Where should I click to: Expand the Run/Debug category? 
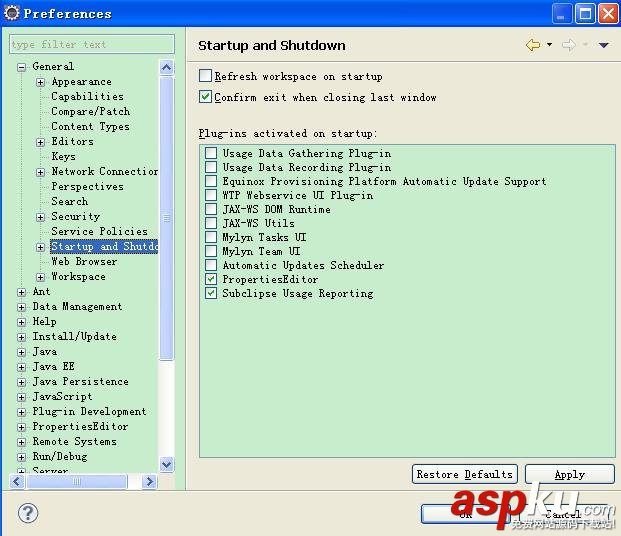pyautogui.click(x=22, y=457)
